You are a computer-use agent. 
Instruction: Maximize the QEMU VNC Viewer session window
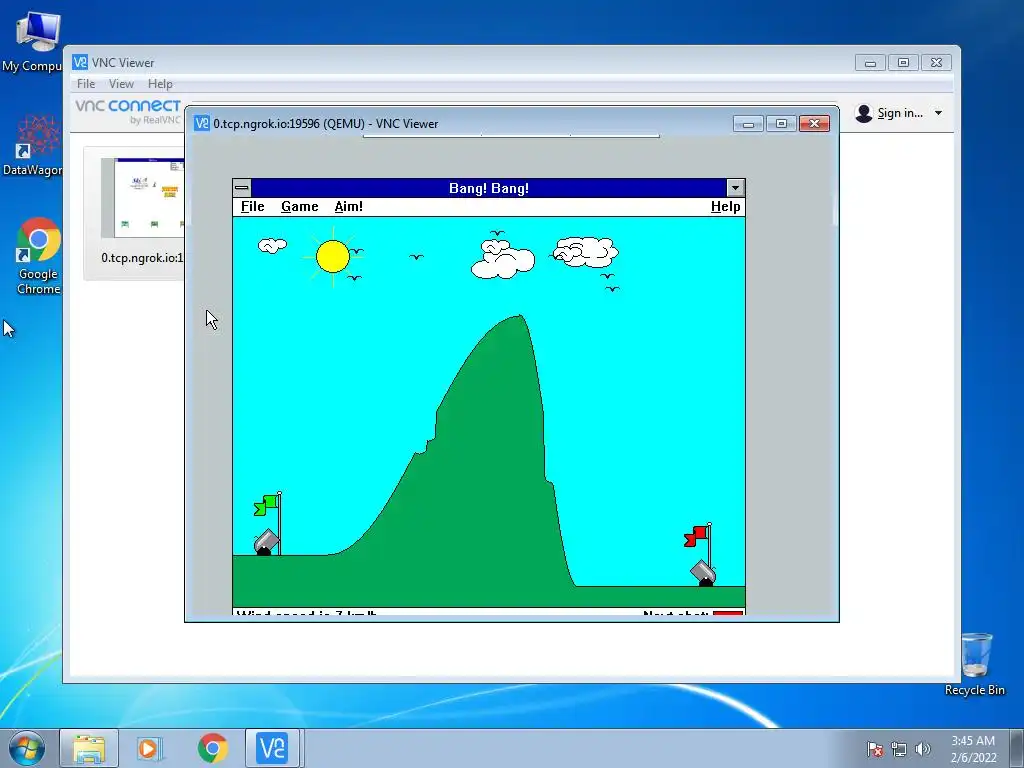coord(781,123)
